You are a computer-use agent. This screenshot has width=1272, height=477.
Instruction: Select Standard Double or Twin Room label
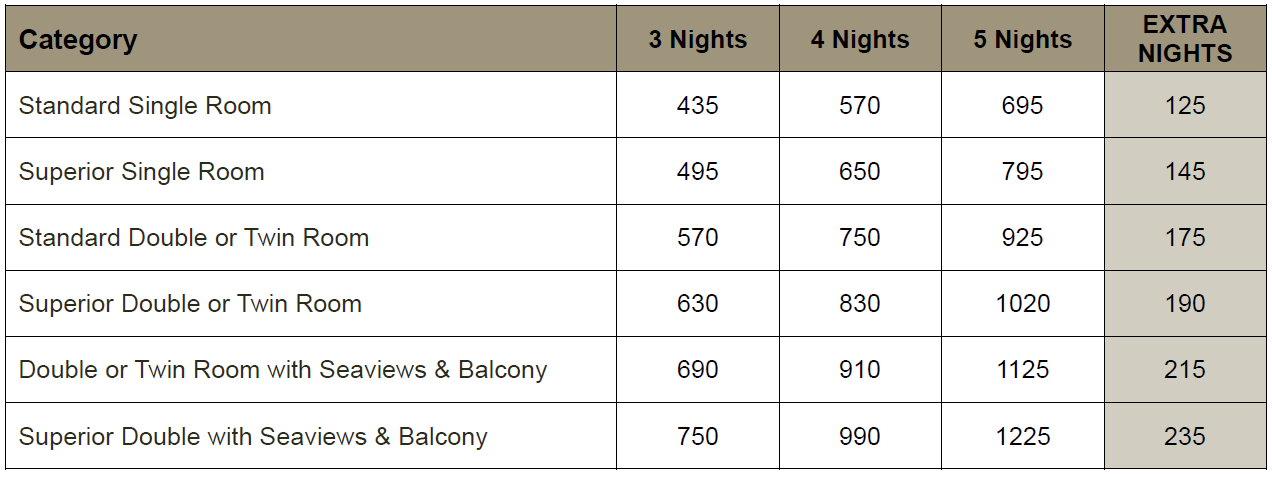click(x=194, y=238)
